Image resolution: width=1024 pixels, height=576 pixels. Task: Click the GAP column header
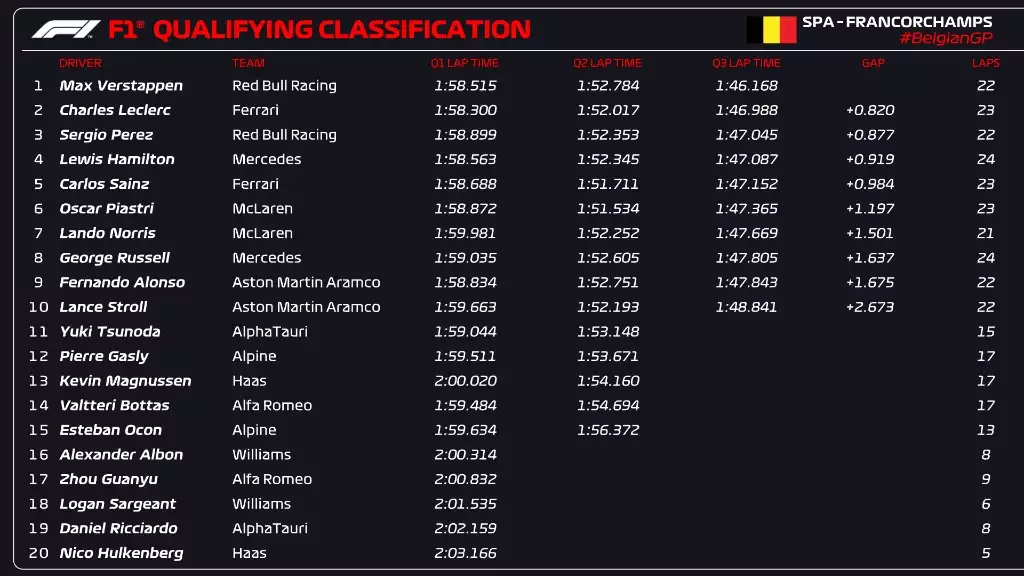(873, 63)
